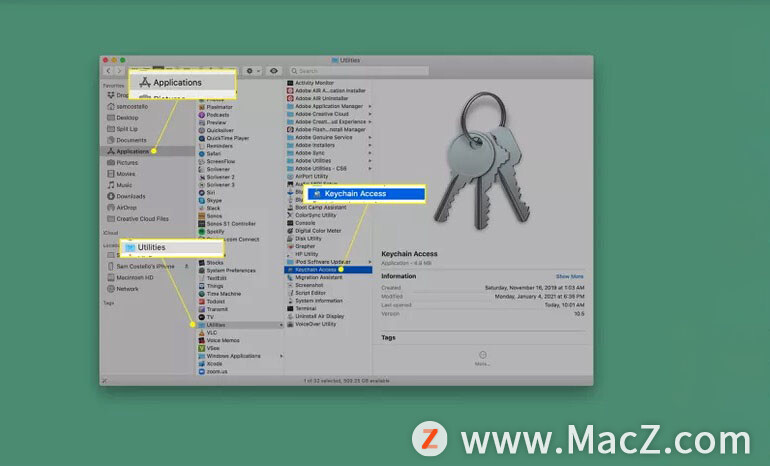This screenshot has height=466, width=770.
Task: Select the Split Lip folder in sidebar
Action: (122, 129)
